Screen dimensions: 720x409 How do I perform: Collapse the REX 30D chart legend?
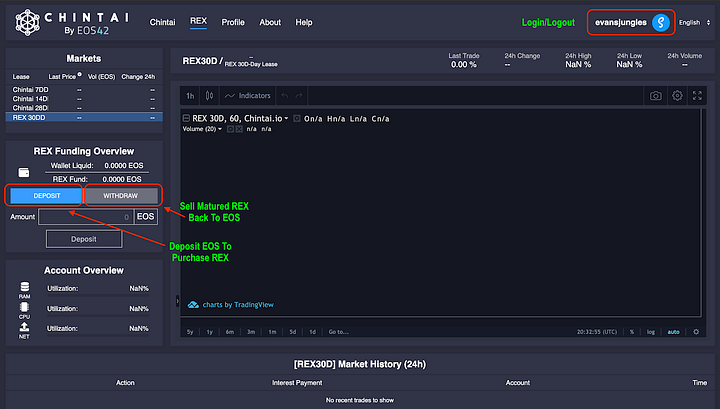186,118
